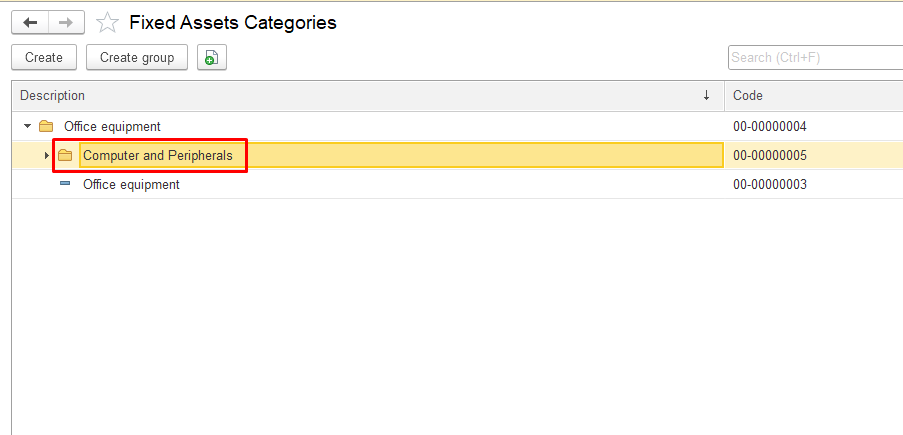Click the dash icon of Office equipment item

pyautogui.click(x=65, y=184)
